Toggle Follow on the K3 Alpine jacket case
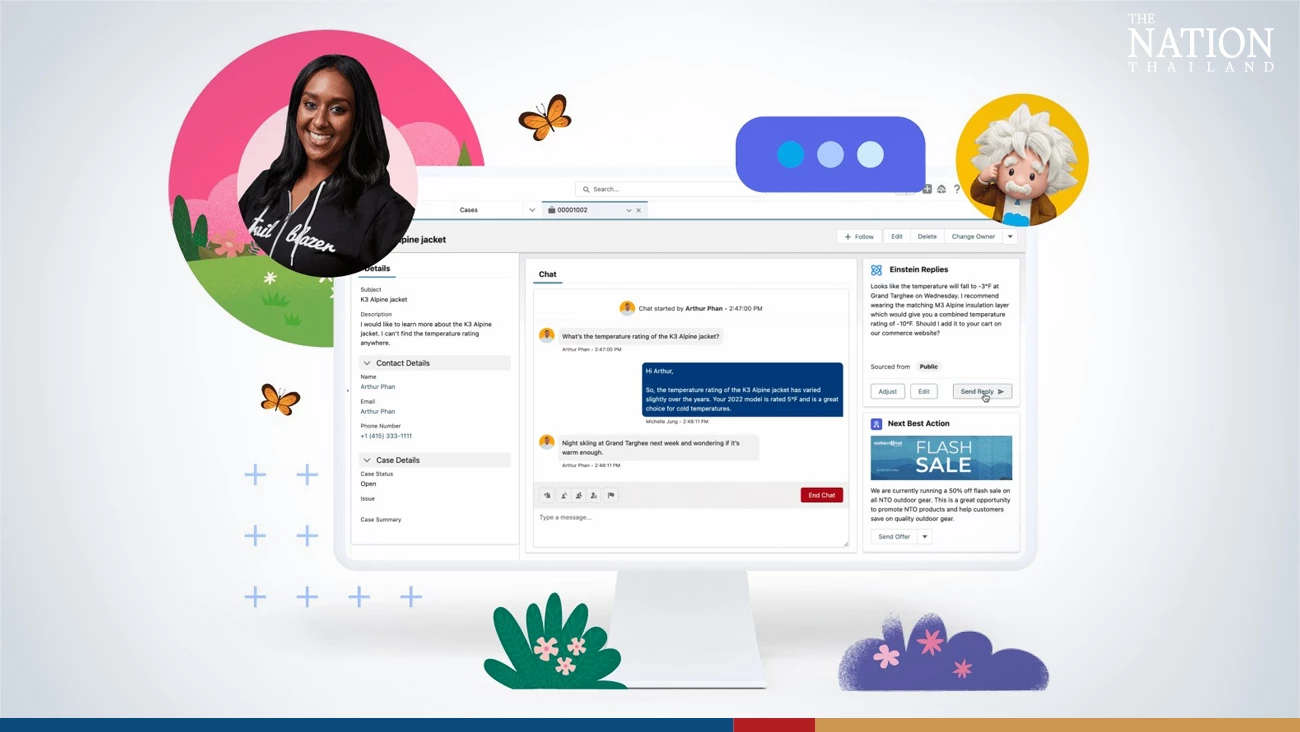 click(x=858, y=236)
